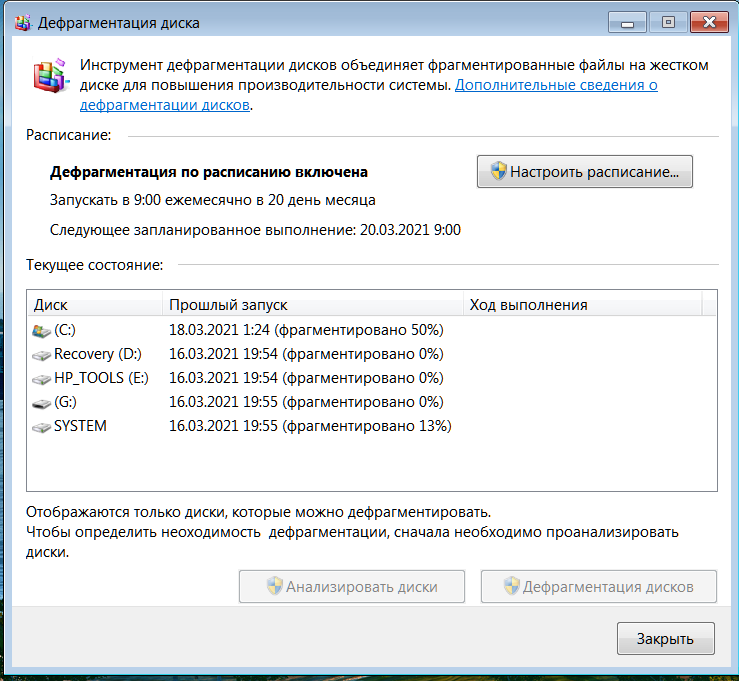Image resolution: width=739 pixels, height=681 pixels.
Task: Close dialog with the Закрыть button
Action: (x=665, y=639)
